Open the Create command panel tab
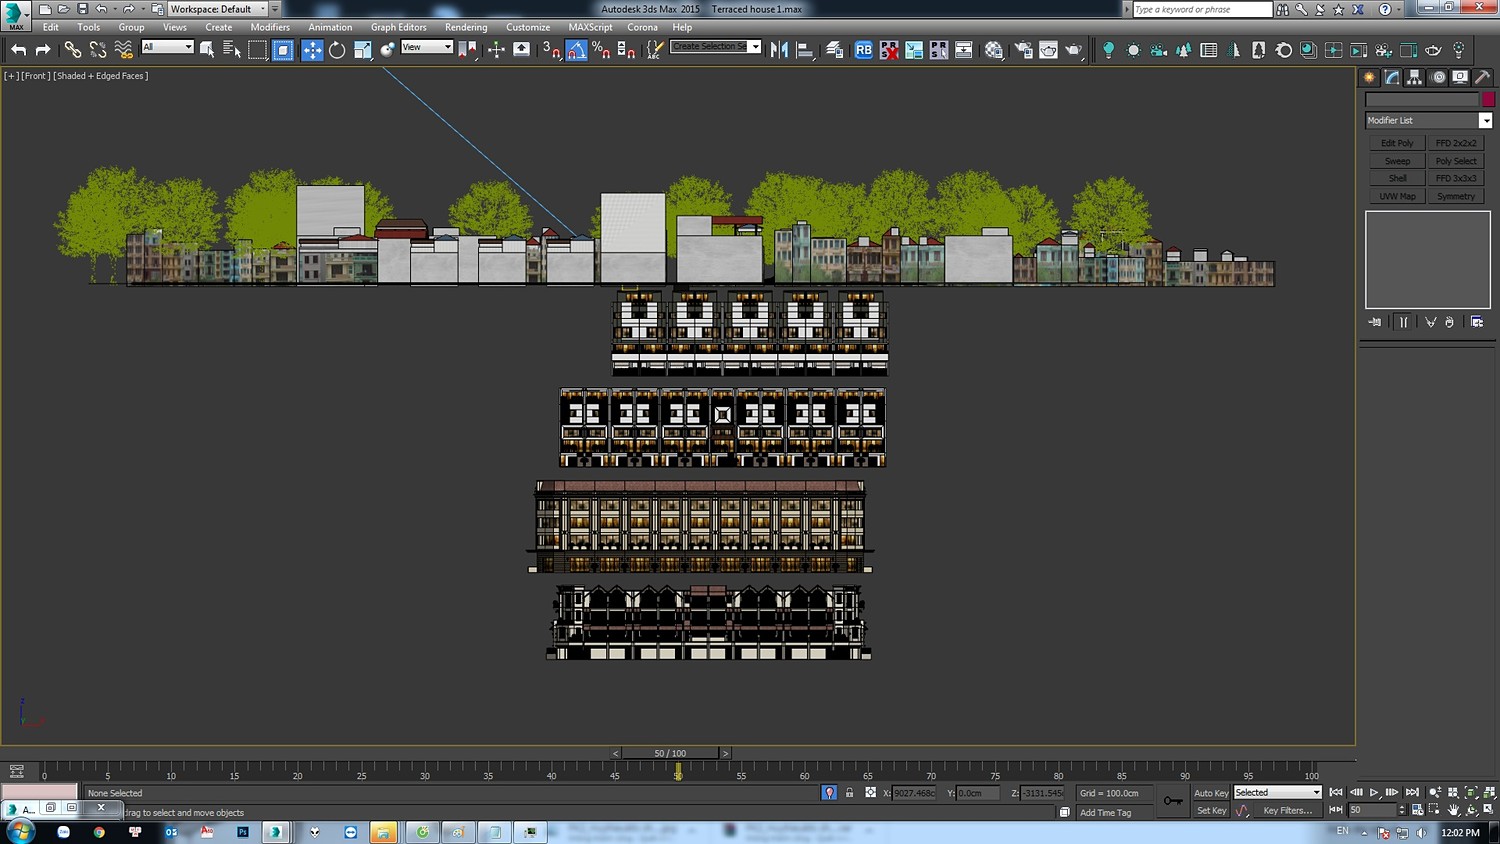 pos(1370,77)
